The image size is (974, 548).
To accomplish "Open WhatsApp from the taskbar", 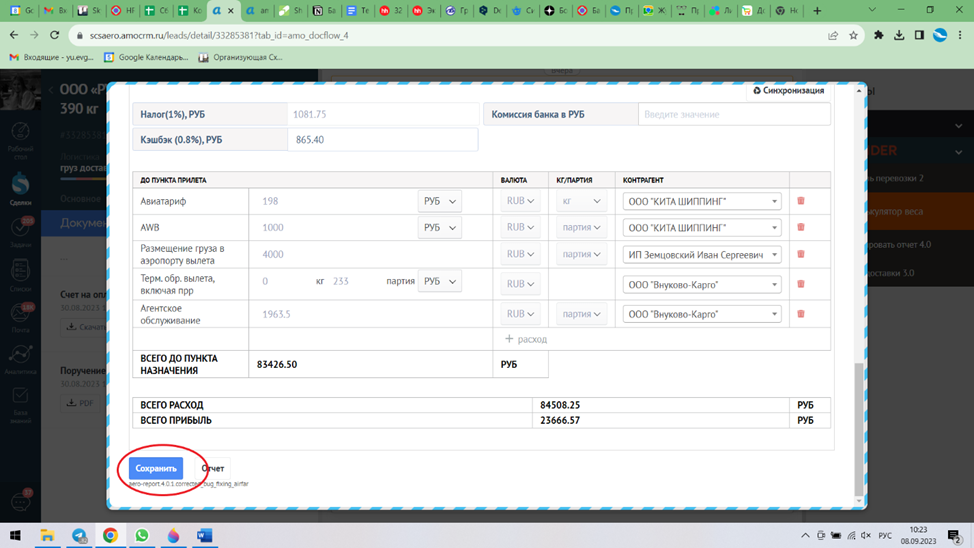I will pyautogui.click(x=142, y=536).
